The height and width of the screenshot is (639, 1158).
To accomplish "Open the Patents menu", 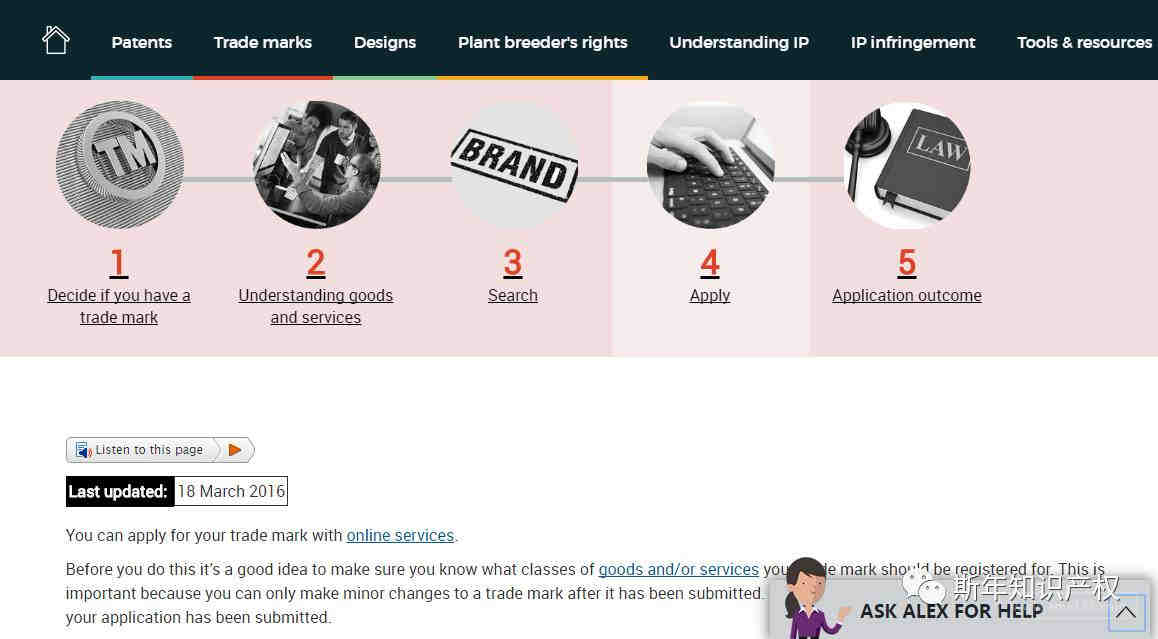I will pos(142,42).
